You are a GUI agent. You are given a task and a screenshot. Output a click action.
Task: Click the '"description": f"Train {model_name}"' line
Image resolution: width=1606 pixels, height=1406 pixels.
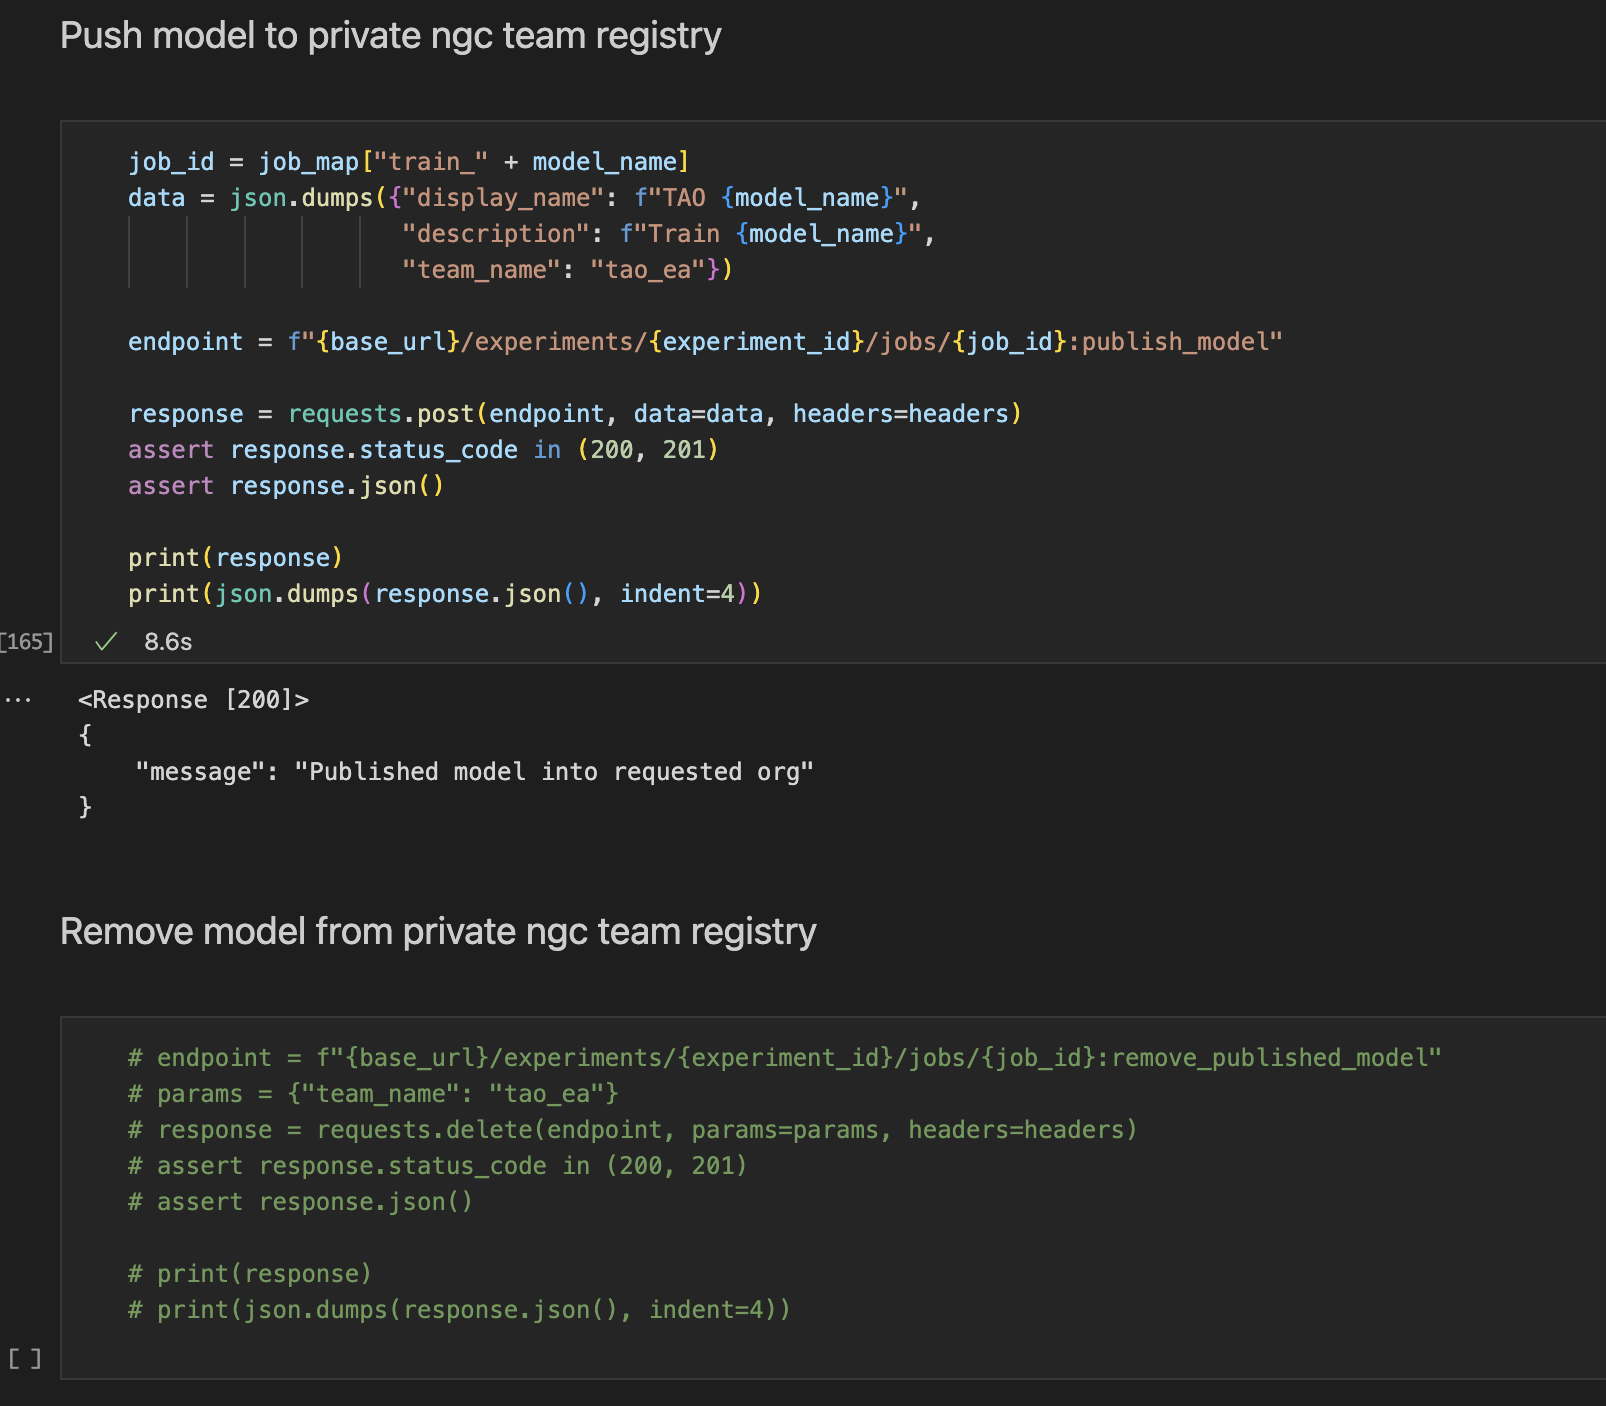coord(668,234)
